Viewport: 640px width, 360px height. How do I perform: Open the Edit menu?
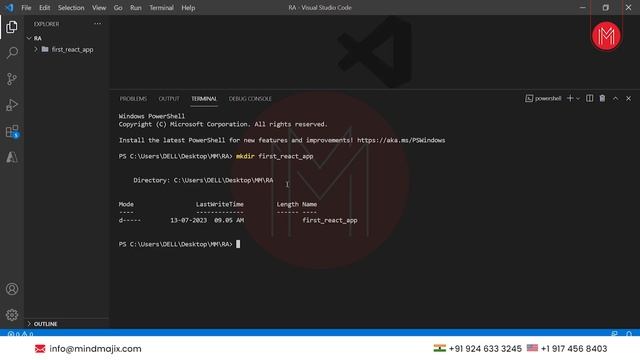click(44, 8)
